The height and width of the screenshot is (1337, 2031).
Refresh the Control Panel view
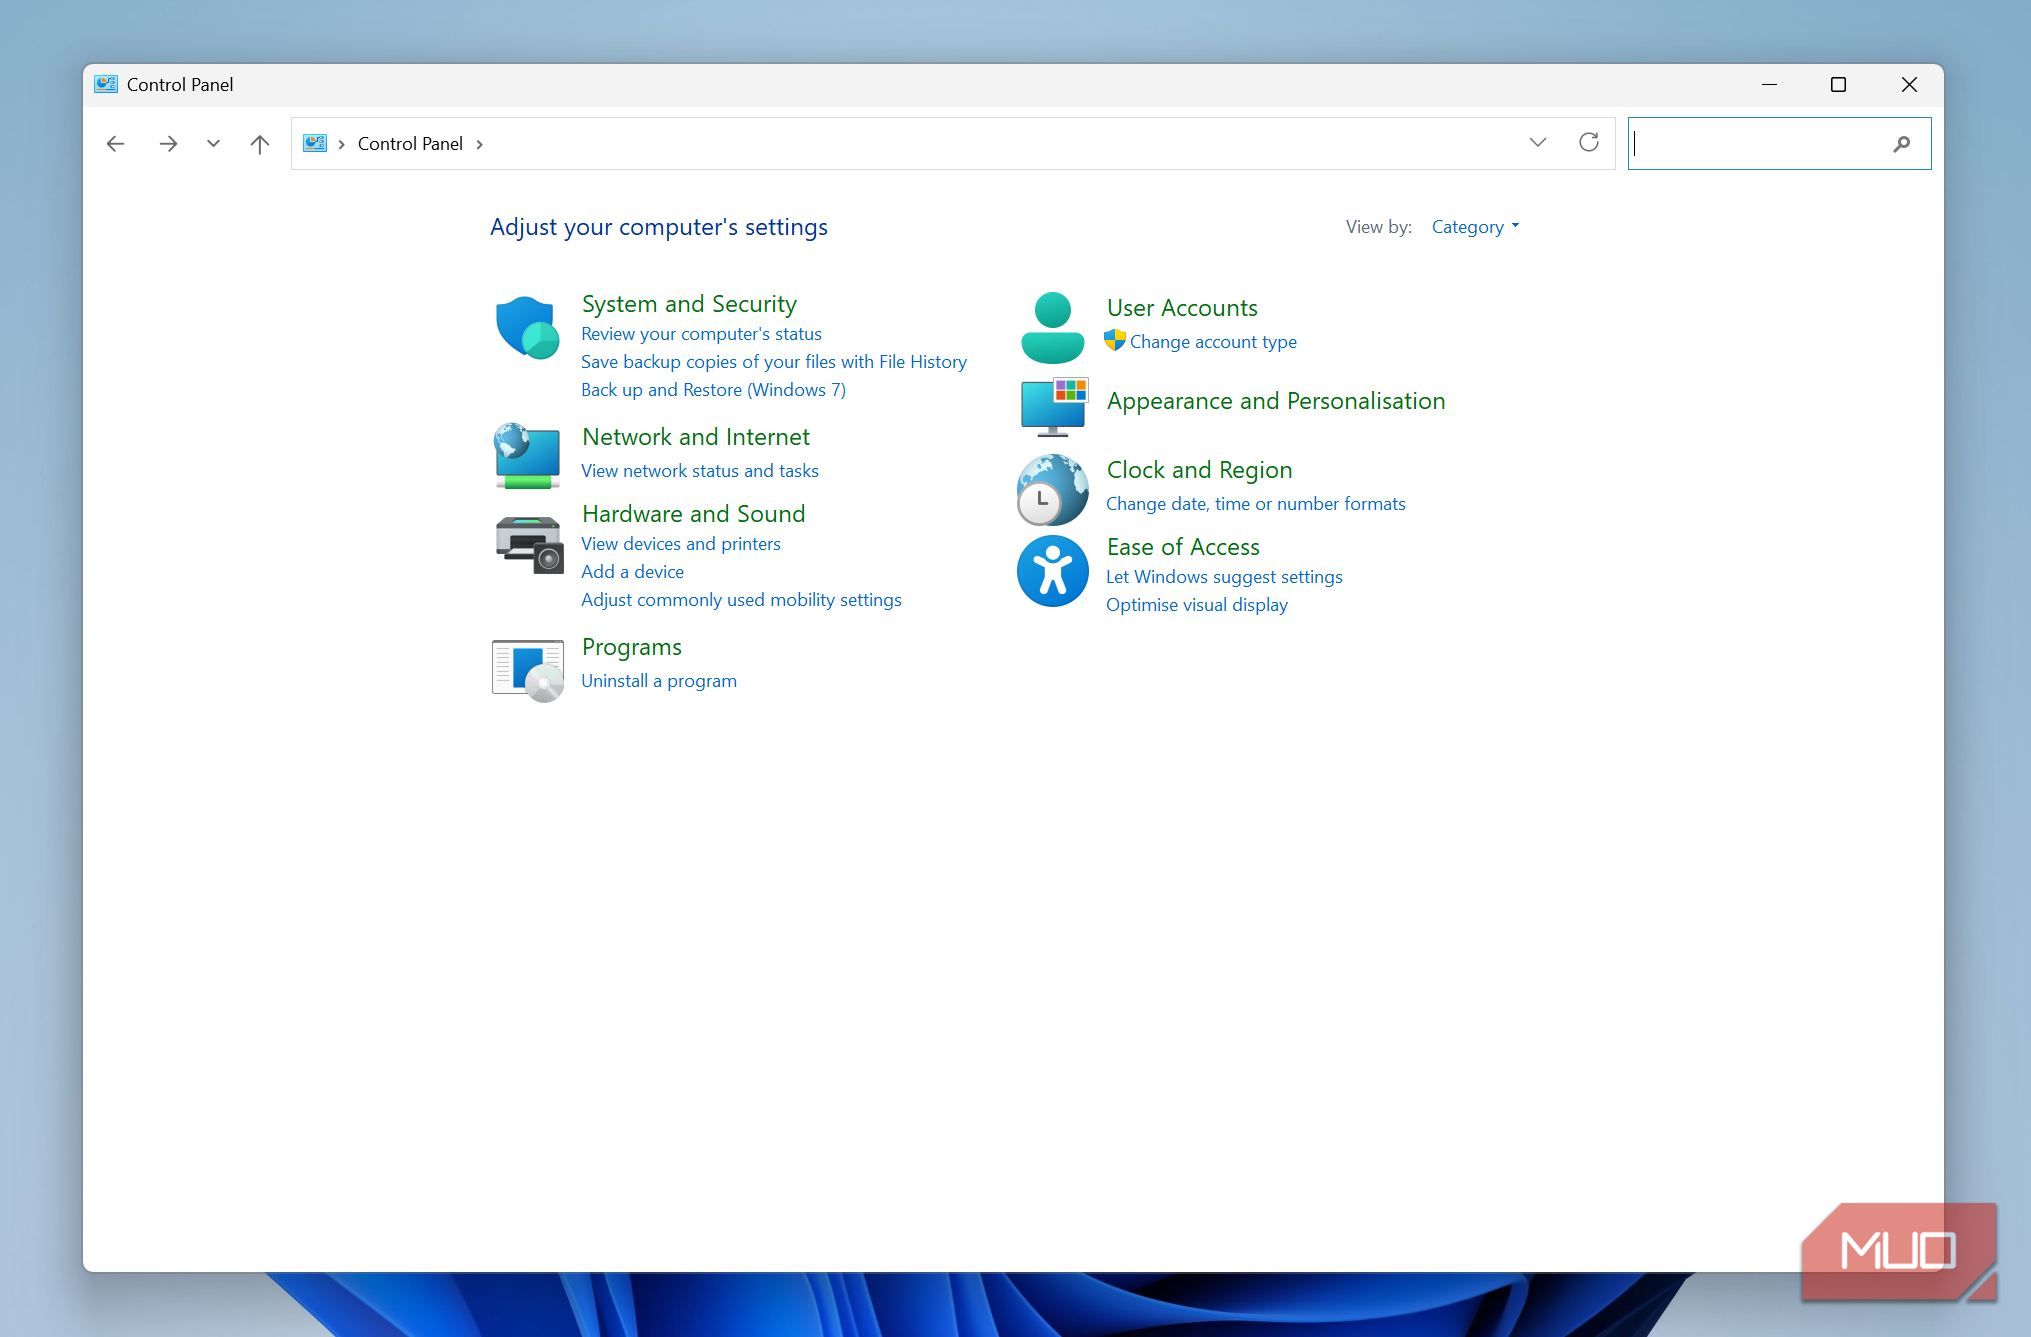click(x=1588, y=142)
